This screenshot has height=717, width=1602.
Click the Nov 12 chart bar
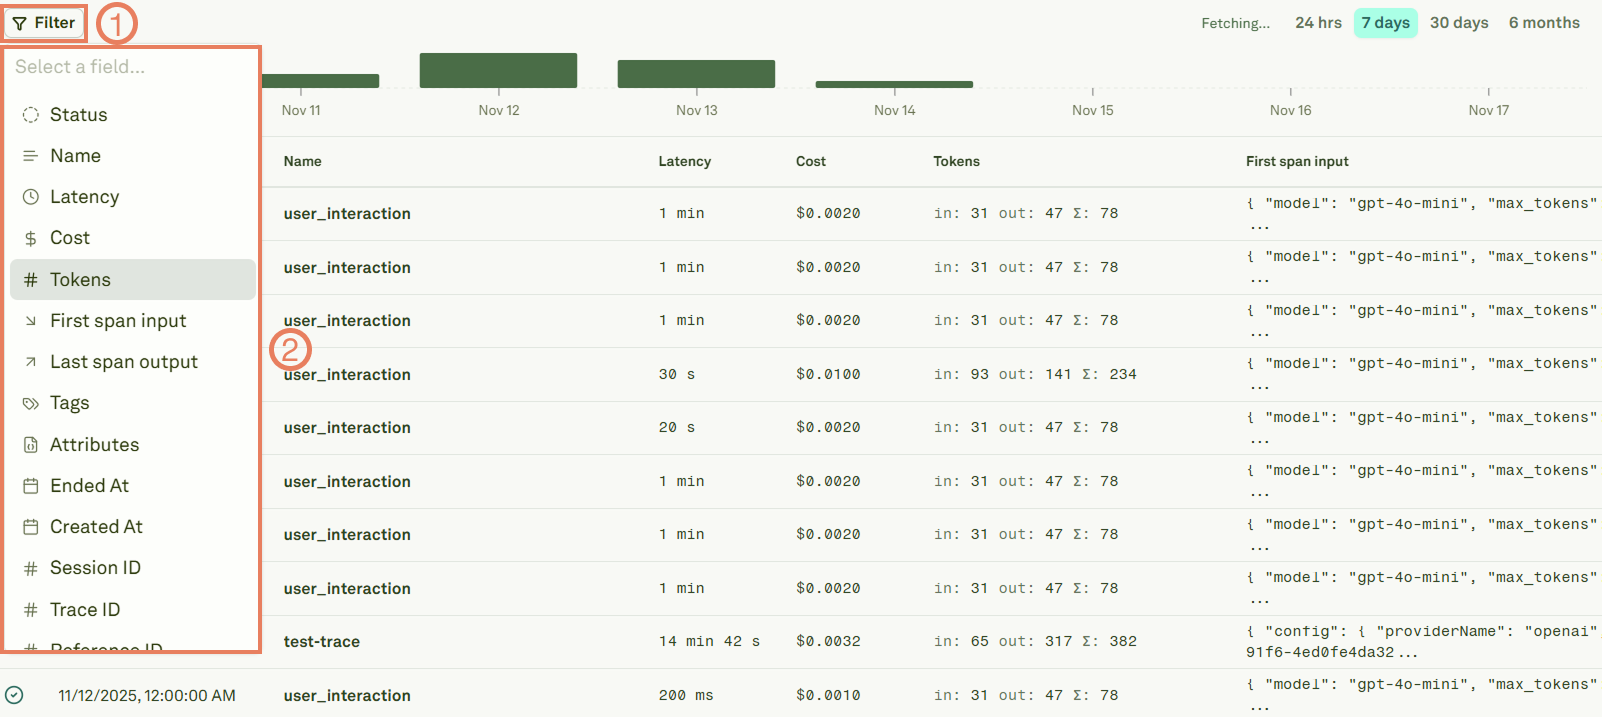tap(498, 70)
